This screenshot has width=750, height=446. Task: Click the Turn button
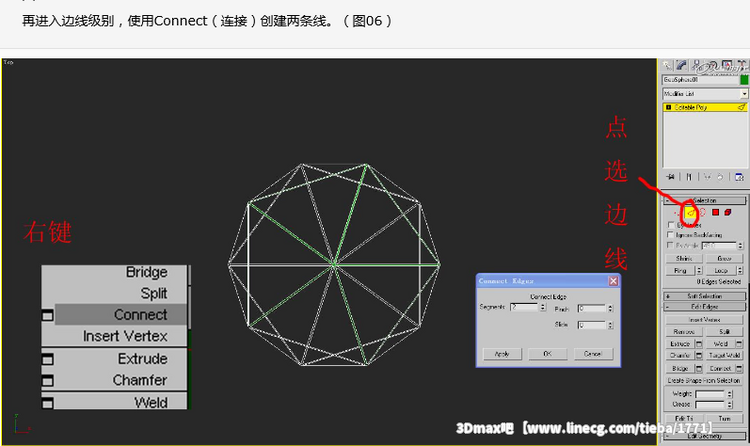[724, 418]
